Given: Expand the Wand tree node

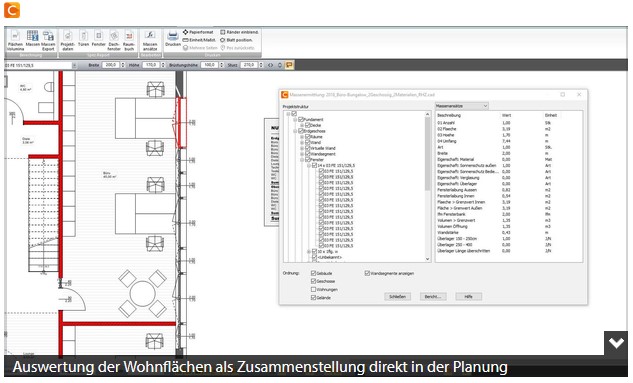Looking at the screenshot, I should pyautogui.click(x=302, y=142).
